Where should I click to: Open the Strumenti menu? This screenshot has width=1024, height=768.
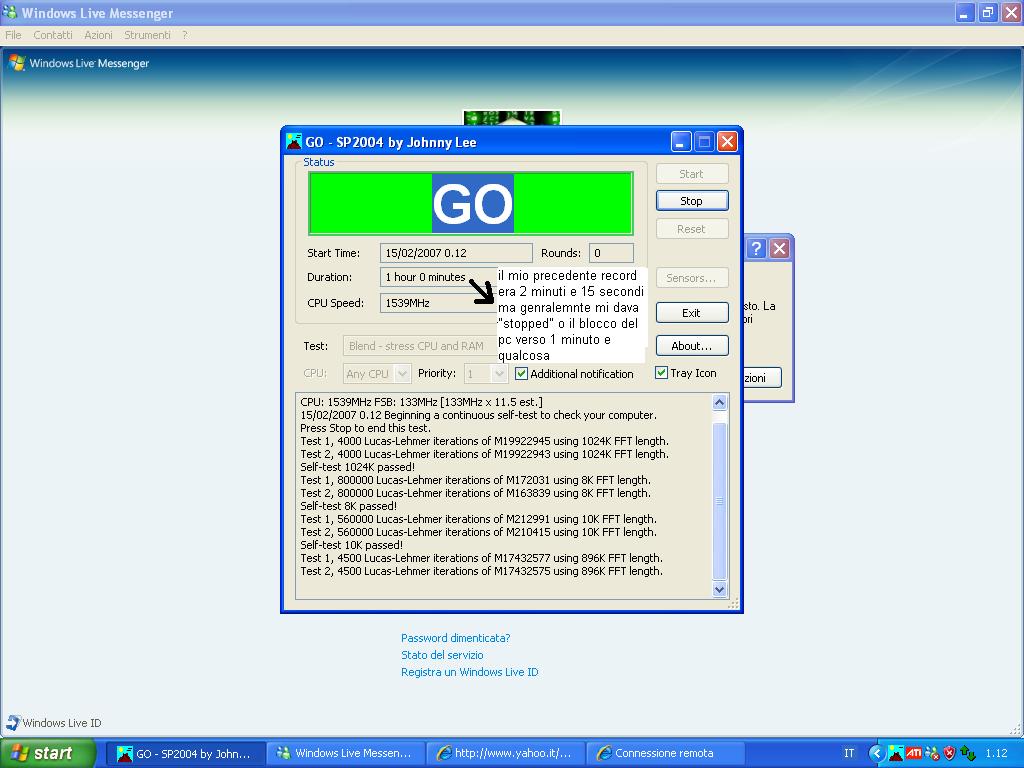pyautogui.click(x=147, y=35)
